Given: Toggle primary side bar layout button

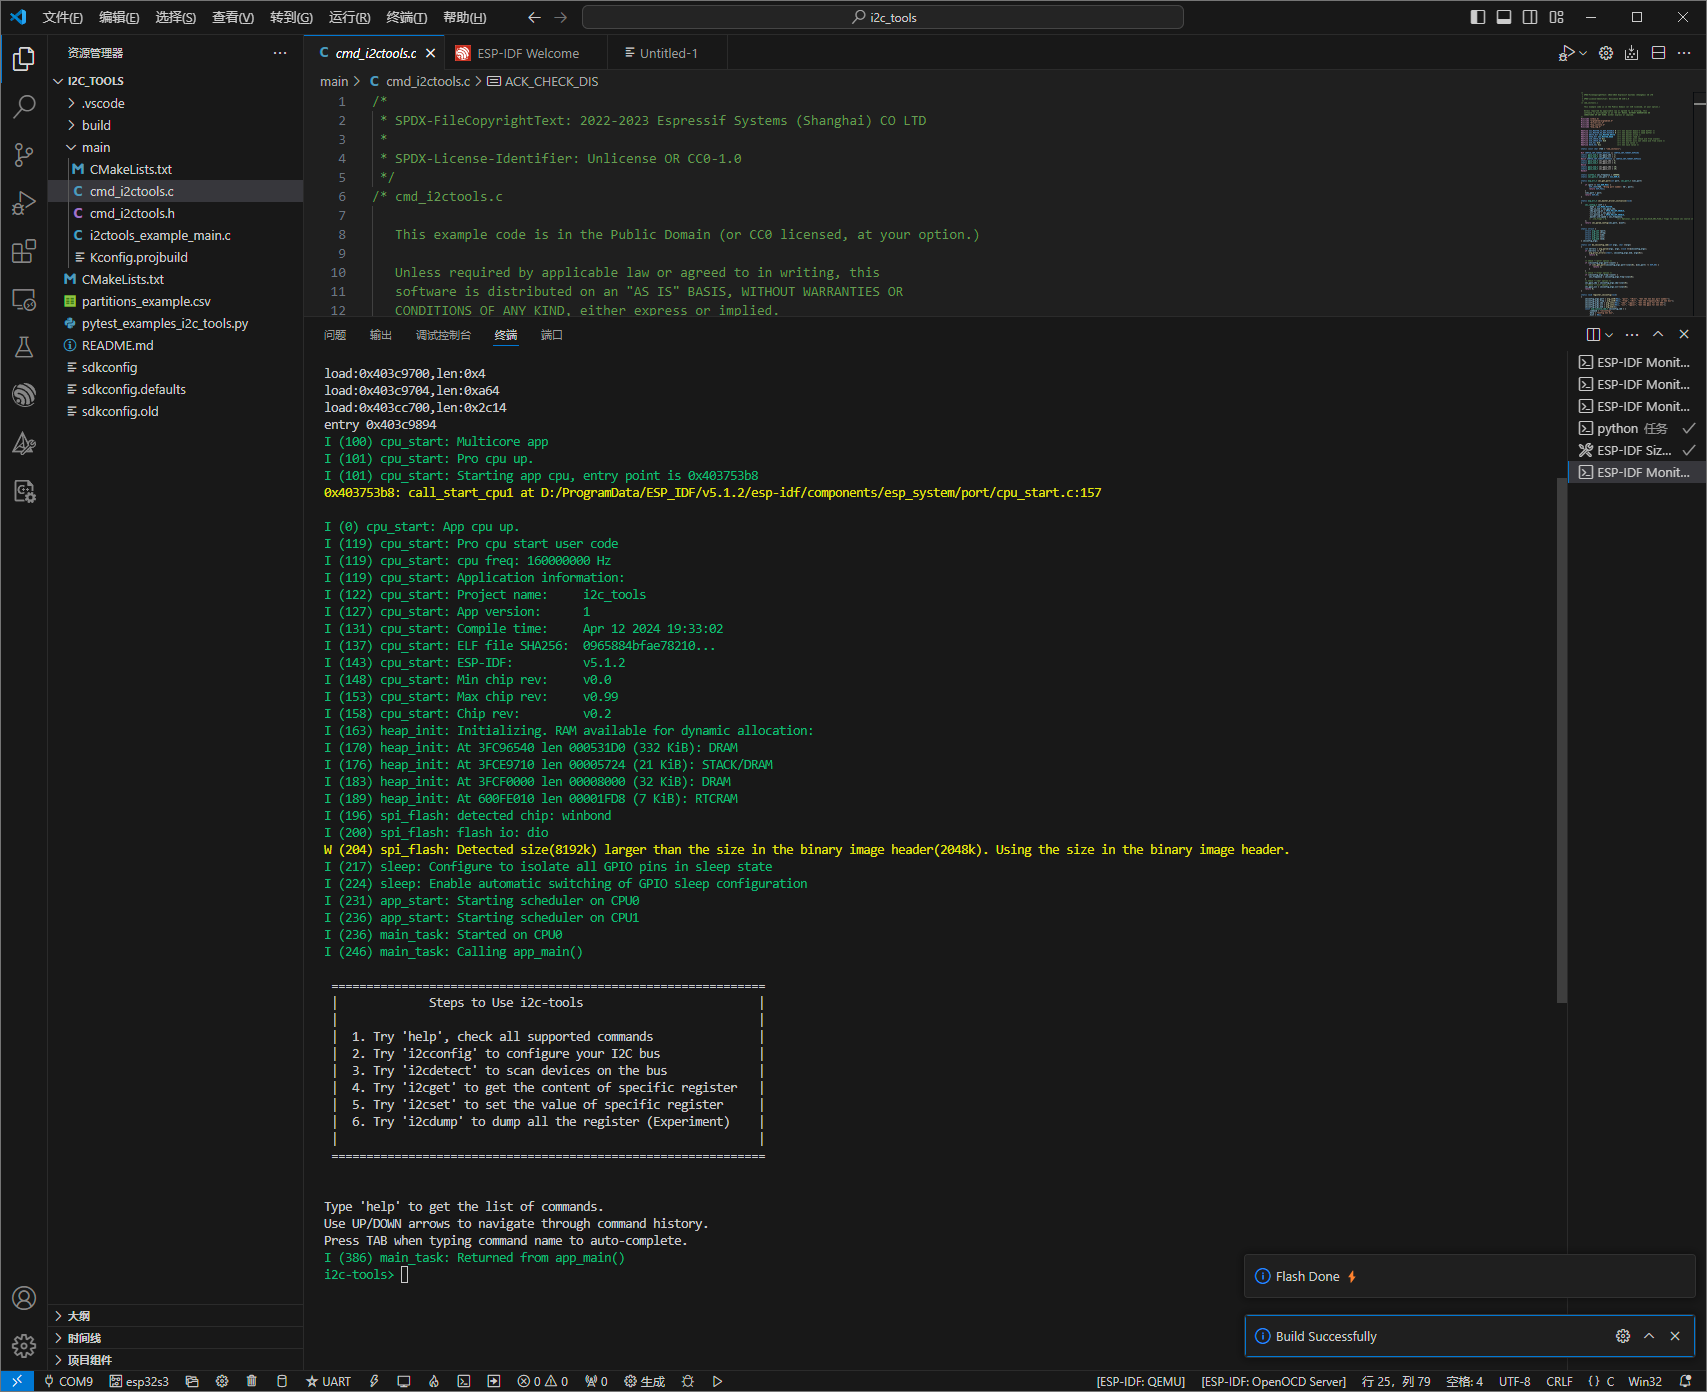Looking at the screenshot, I should (1478, 17).
